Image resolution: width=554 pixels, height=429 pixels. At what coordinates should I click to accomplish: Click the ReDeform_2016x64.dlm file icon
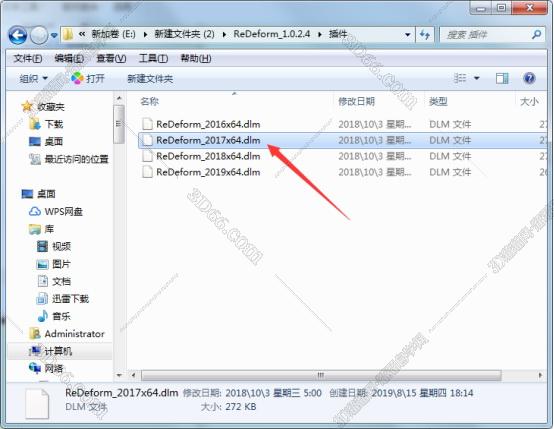pos(147,124)
